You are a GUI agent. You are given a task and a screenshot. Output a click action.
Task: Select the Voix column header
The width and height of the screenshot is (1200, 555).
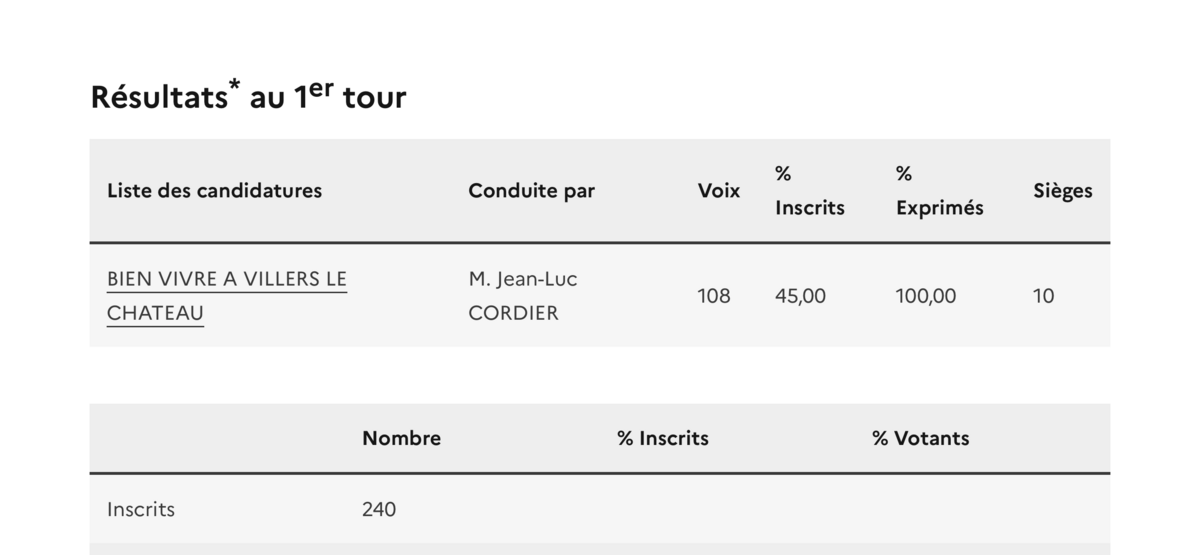coord(718,190)
